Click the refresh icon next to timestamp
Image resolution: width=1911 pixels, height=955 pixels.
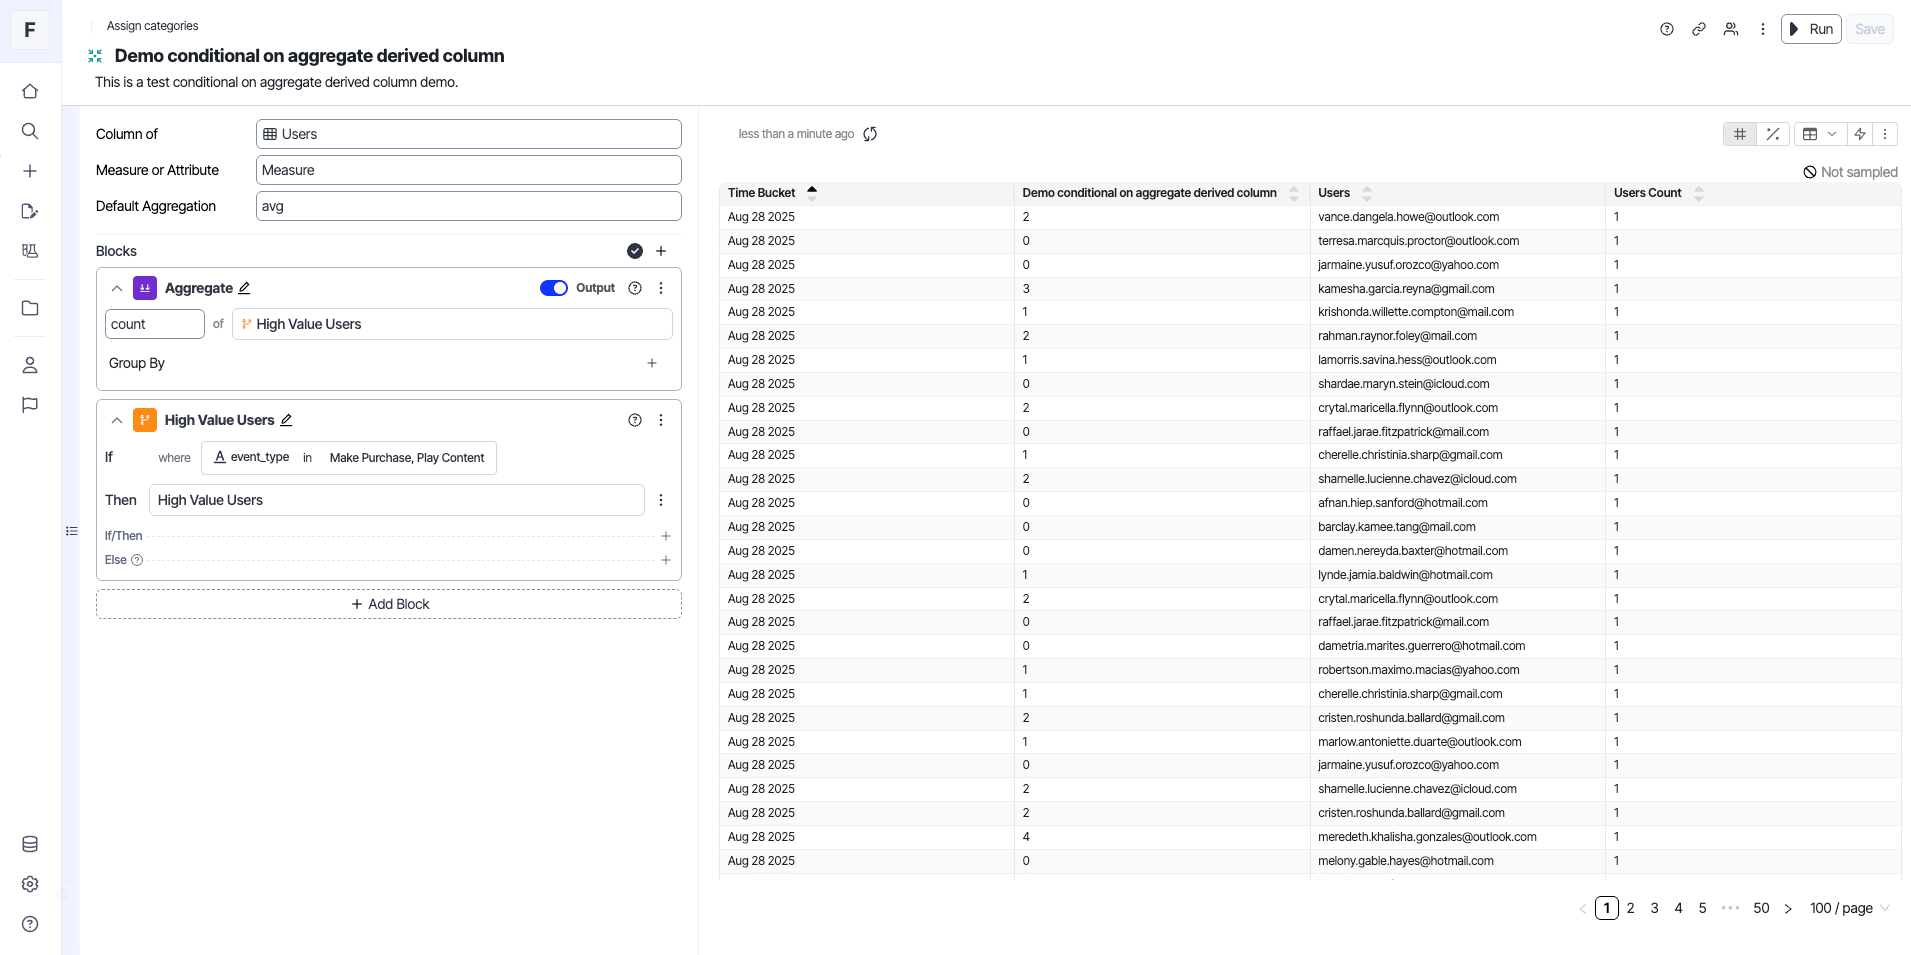click(x=870, y=134)
